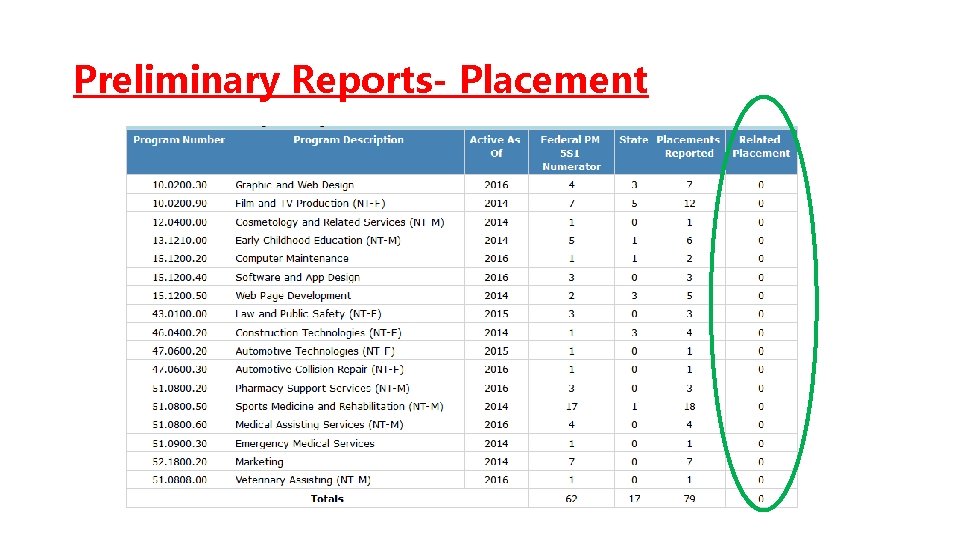Select Automotive Collision Repair (NT-F)
Image resolution: width=960 pixels, height=540 pixels.
pos(320,370)
